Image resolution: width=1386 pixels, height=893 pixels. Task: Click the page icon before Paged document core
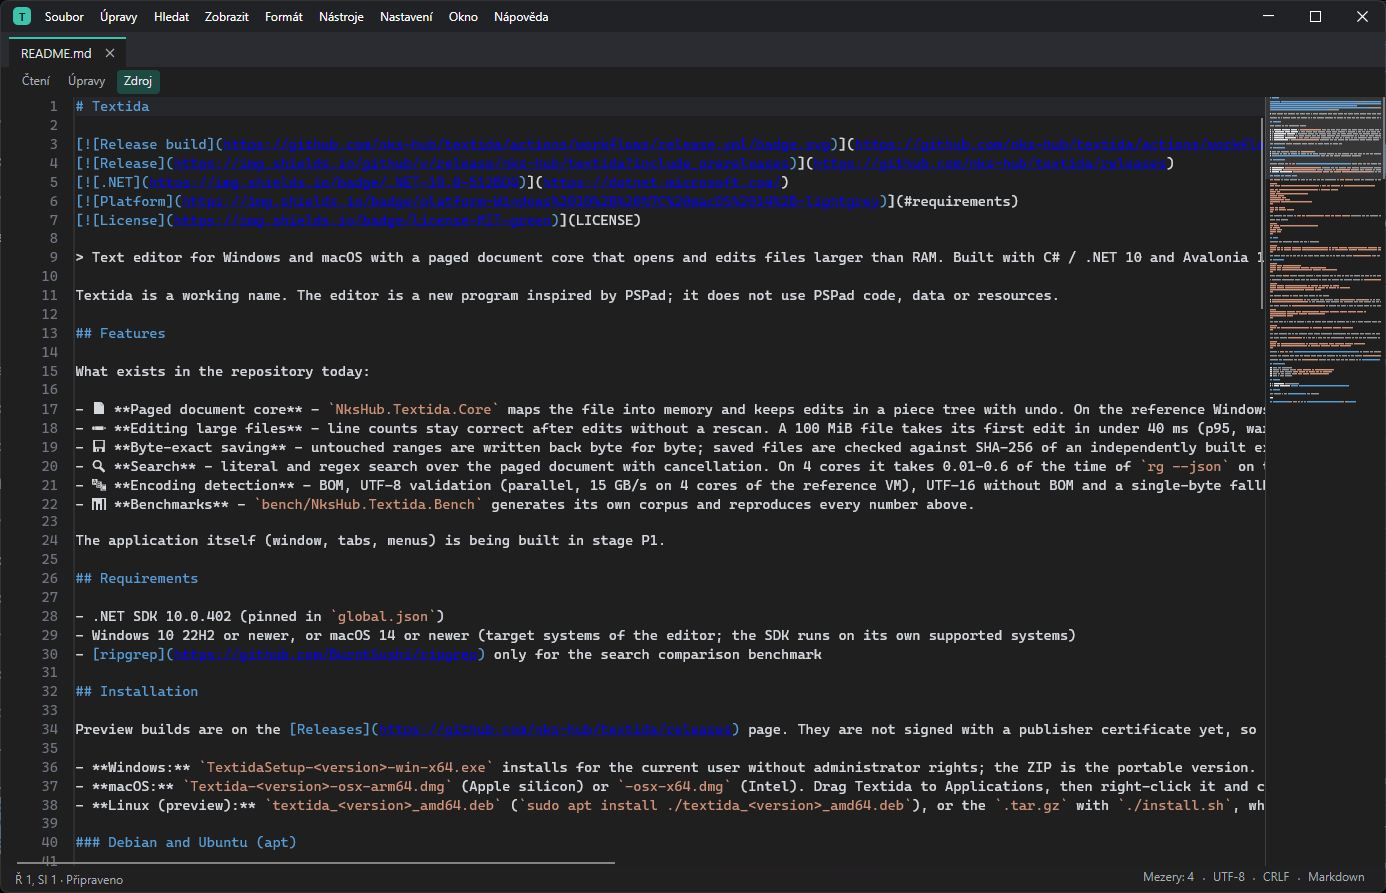[98, 409]
